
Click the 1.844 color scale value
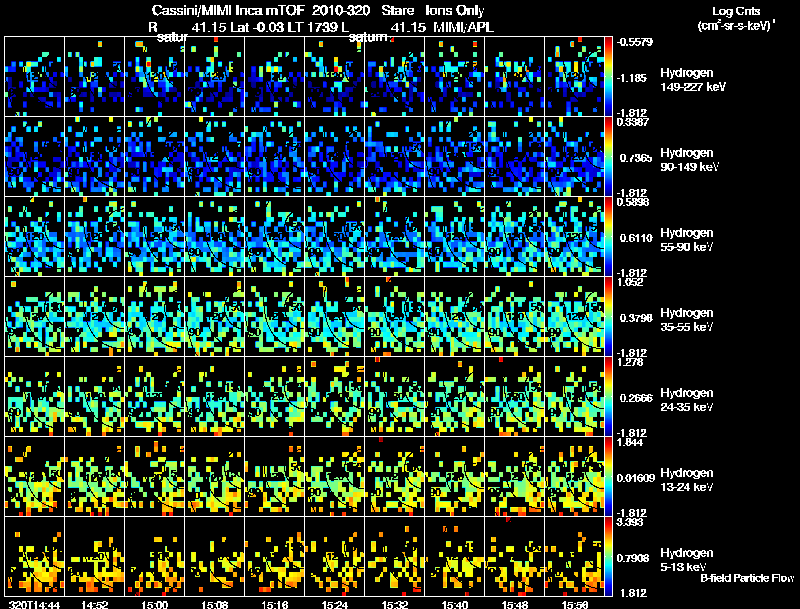pyautogui.click(x=630, y=442)
